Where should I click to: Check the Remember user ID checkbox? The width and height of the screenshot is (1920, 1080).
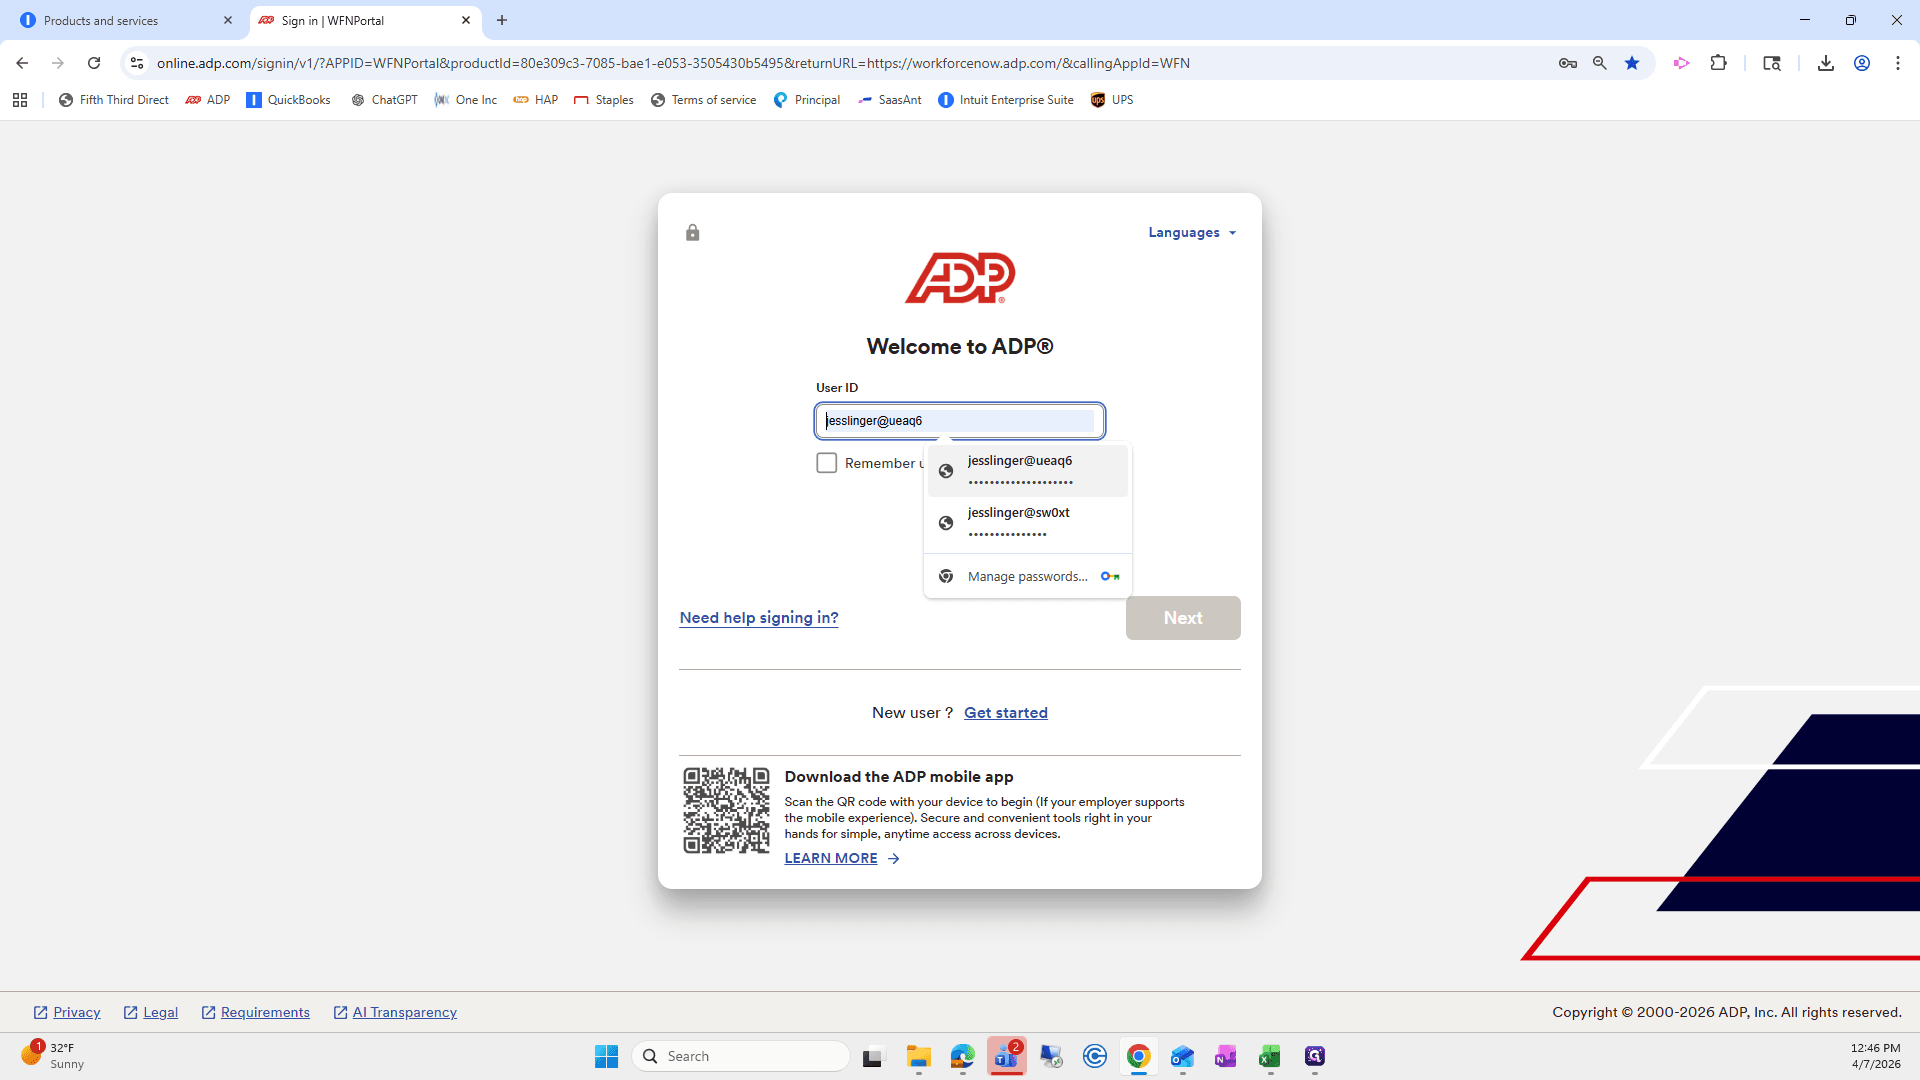pos(826,463)
